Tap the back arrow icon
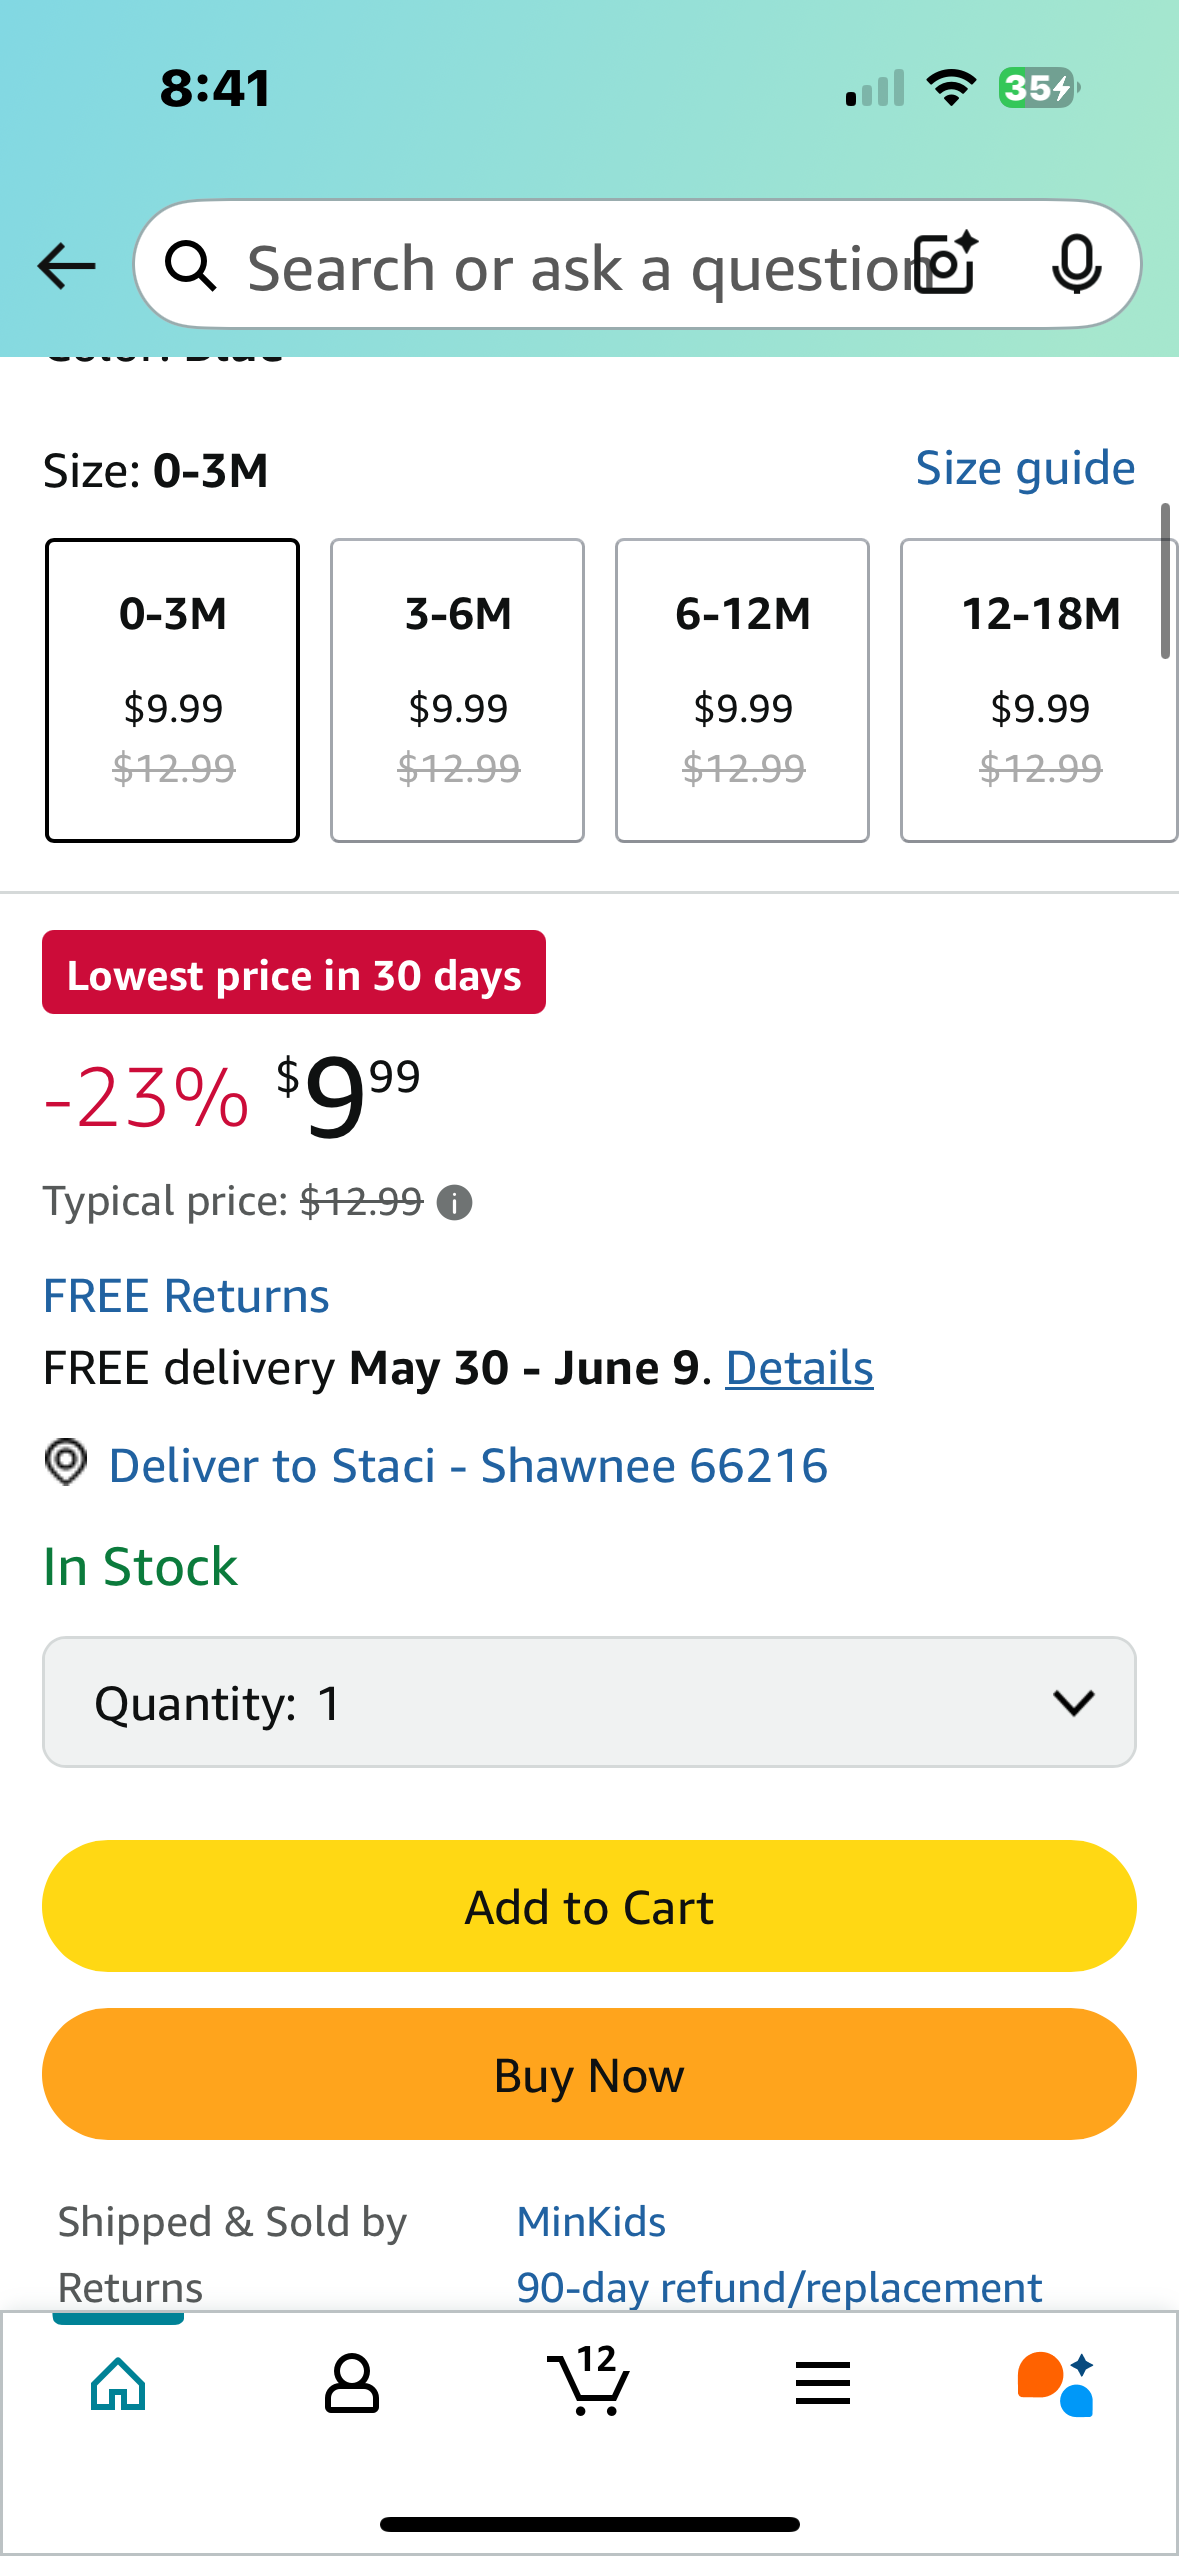 click(x=66, y=266)
